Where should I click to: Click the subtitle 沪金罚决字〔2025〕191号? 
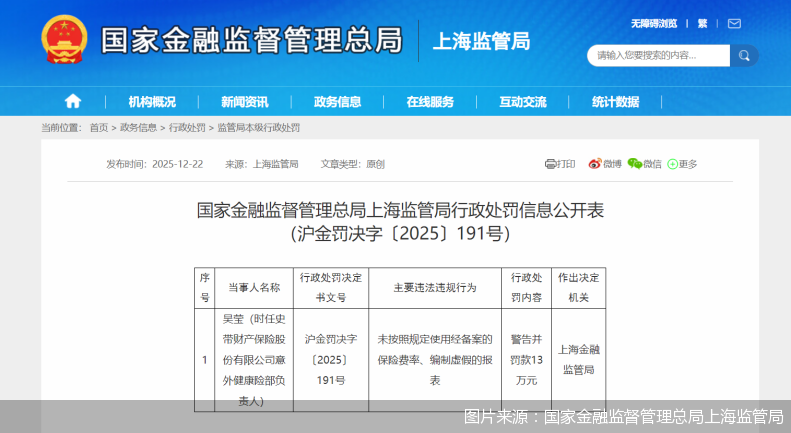pos(400,234)
